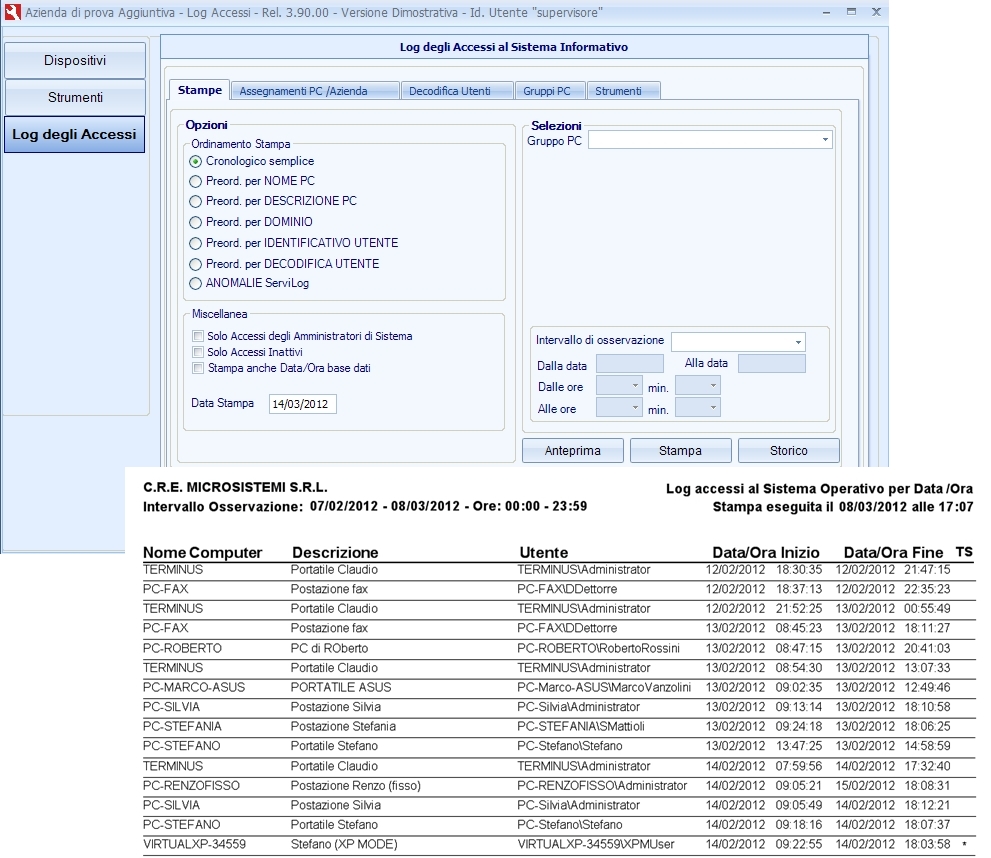Click the Data Stampa date field
Screen dimensions: 991x858
tap(303, 404)
